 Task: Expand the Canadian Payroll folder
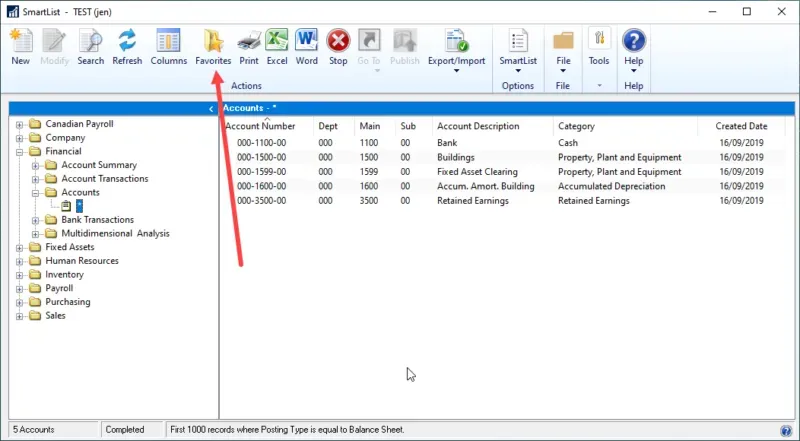click(19, 125)
